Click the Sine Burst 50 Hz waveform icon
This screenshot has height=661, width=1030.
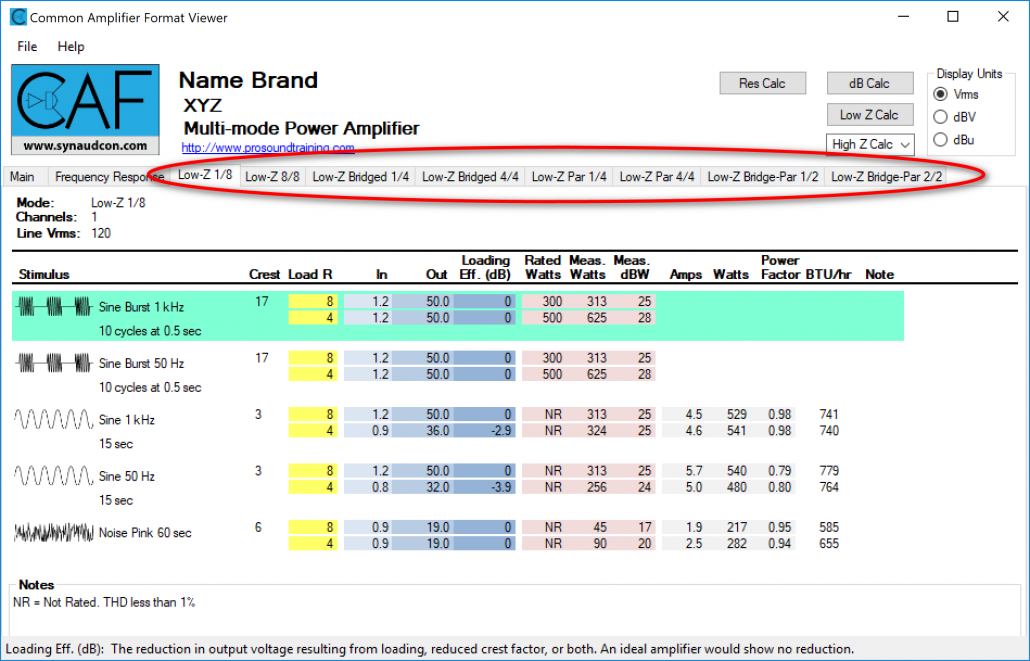(x=54, y=364)
